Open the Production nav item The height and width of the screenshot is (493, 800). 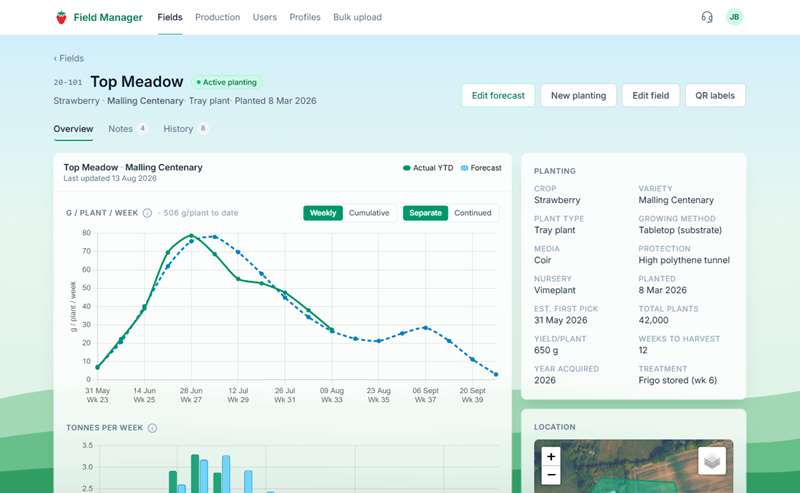(x=217, y=17)
